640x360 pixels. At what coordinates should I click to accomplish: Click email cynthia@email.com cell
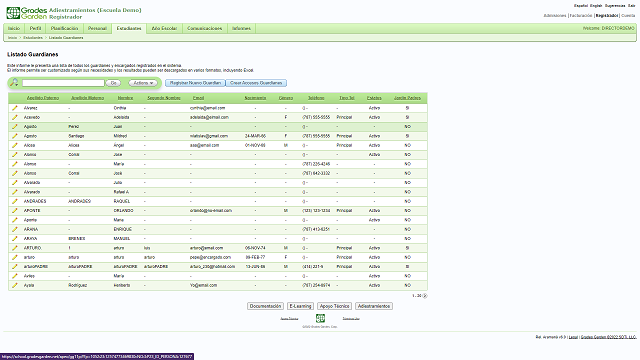pos(207,108)
